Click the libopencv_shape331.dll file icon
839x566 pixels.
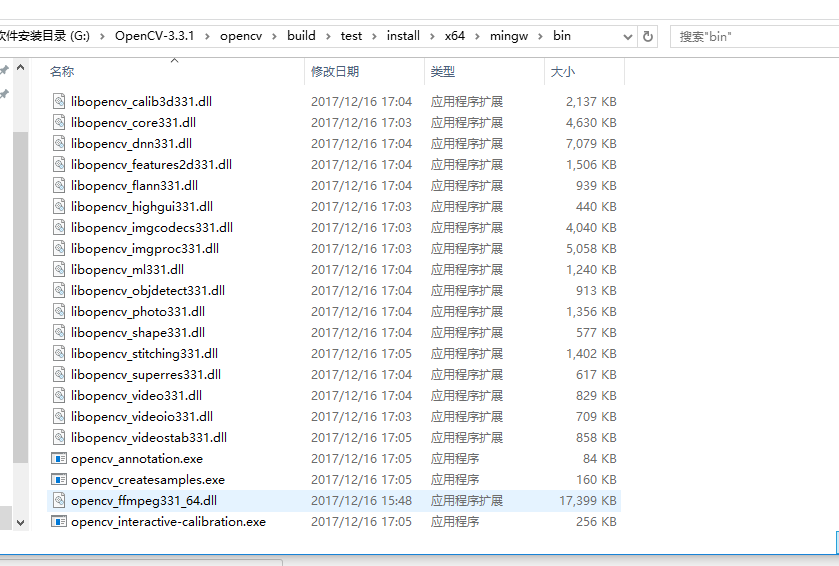click(59, 333)
